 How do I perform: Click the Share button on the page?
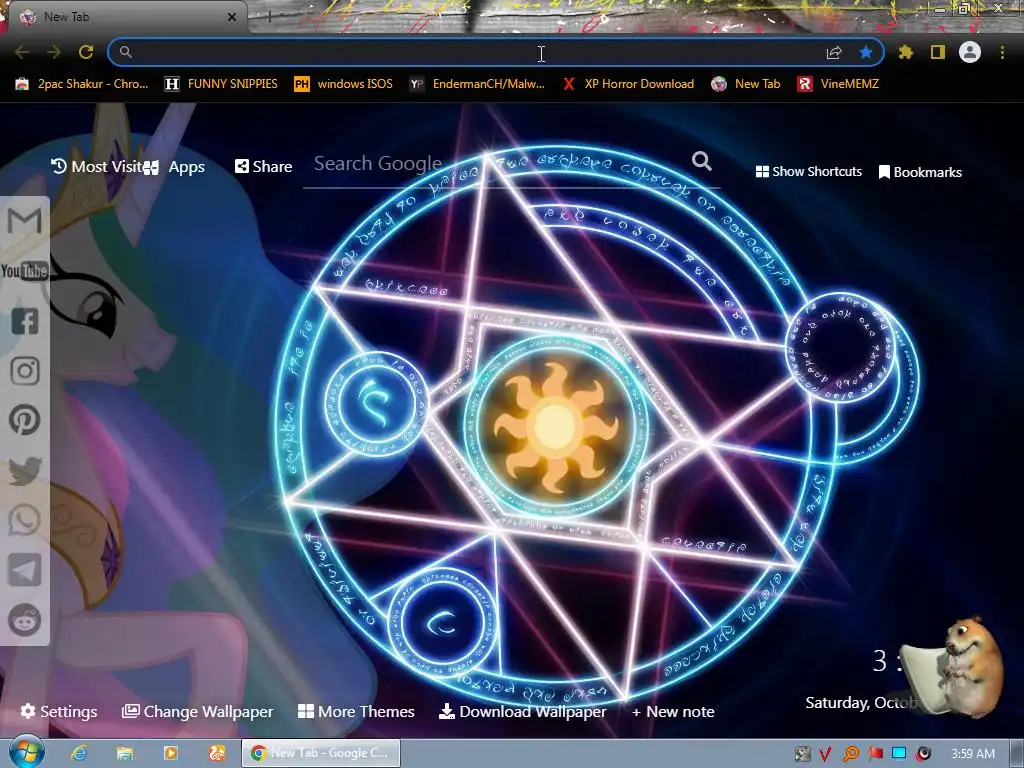(x=264, y=167)
